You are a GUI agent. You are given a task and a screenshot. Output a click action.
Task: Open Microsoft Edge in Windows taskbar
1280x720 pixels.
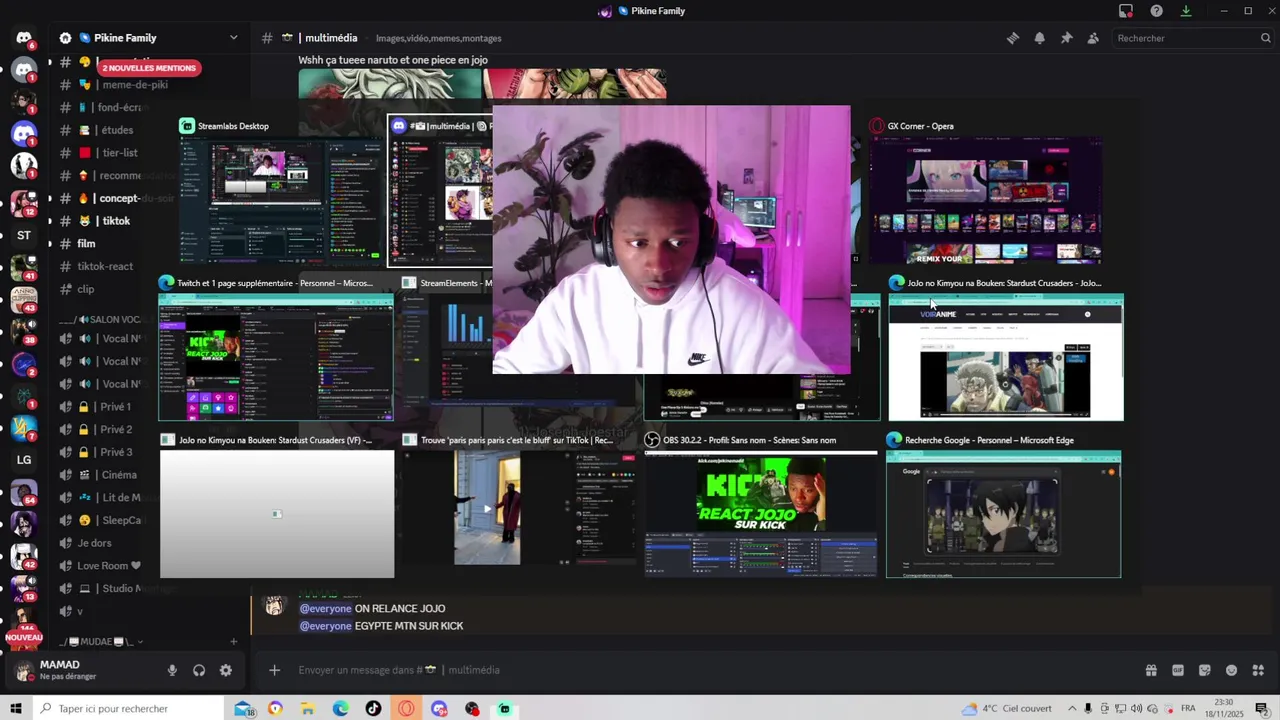341,708
